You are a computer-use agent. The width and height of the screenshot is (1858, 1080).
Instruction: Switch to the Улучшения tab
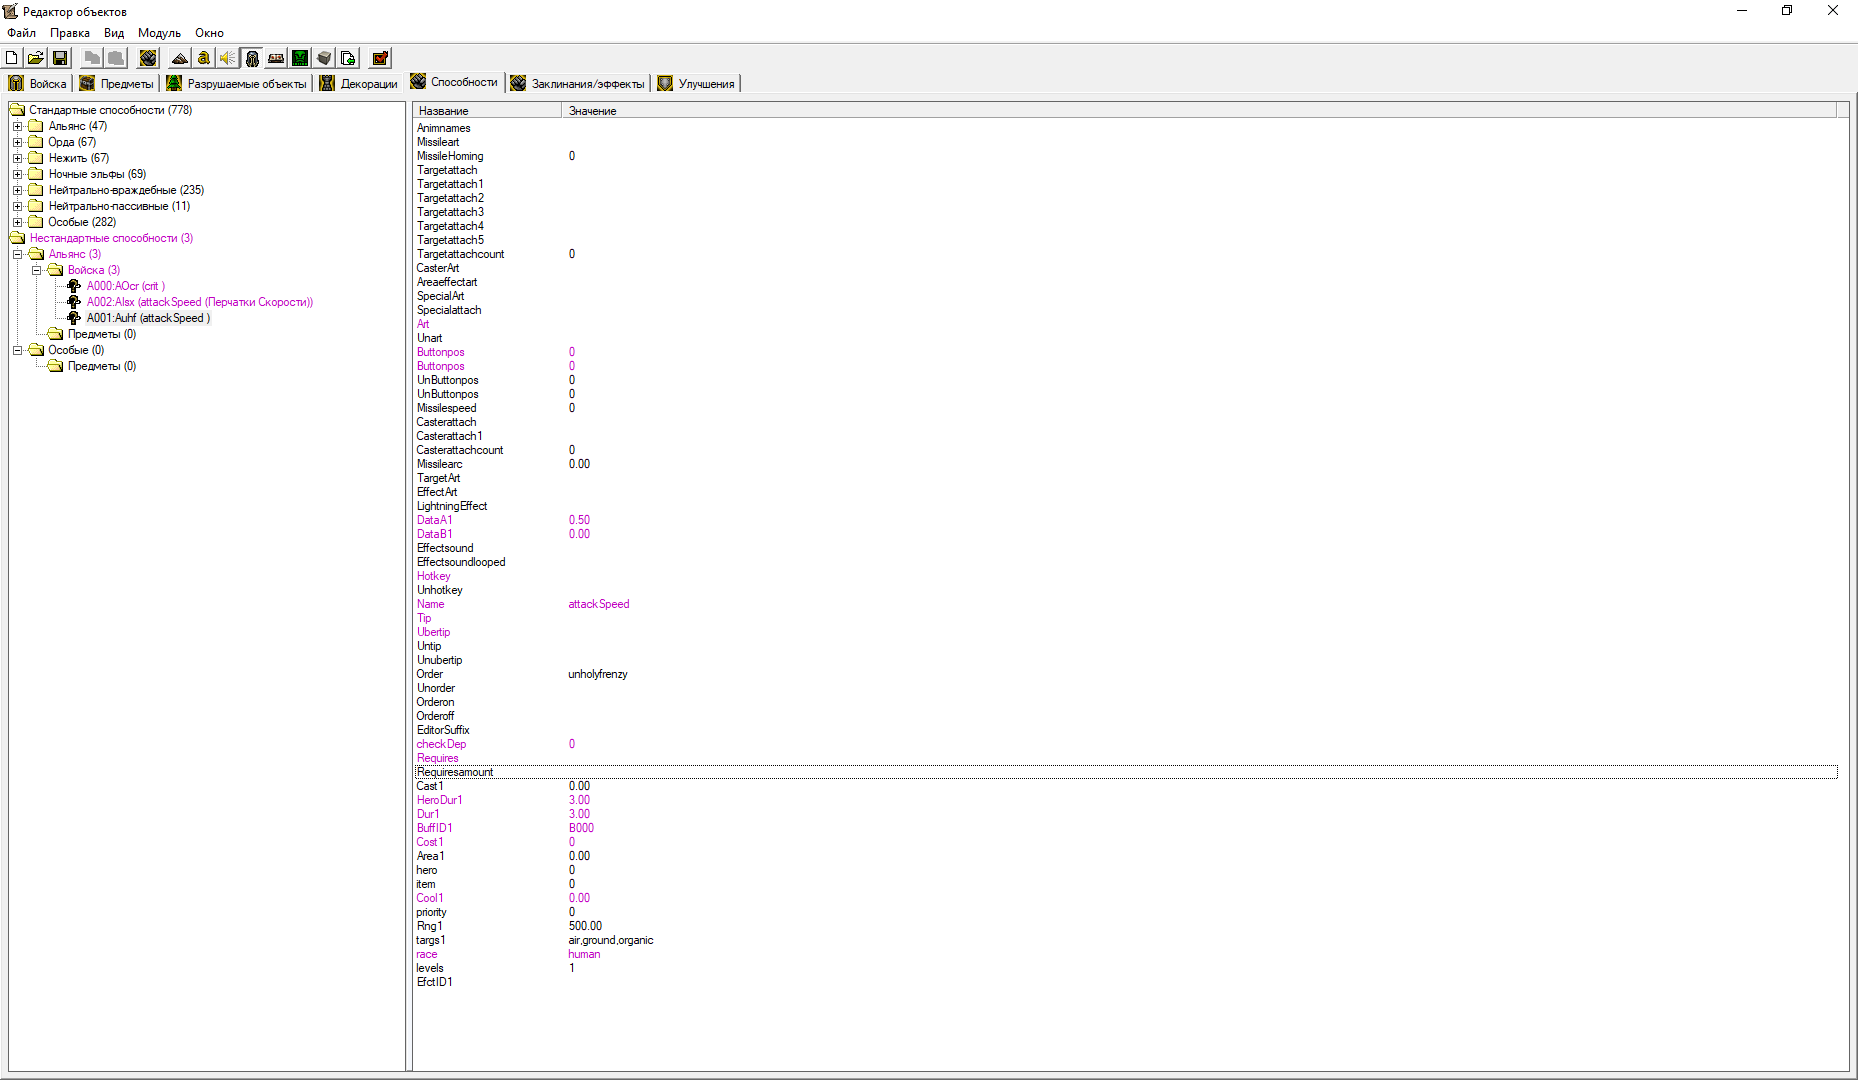coord(697,84)
